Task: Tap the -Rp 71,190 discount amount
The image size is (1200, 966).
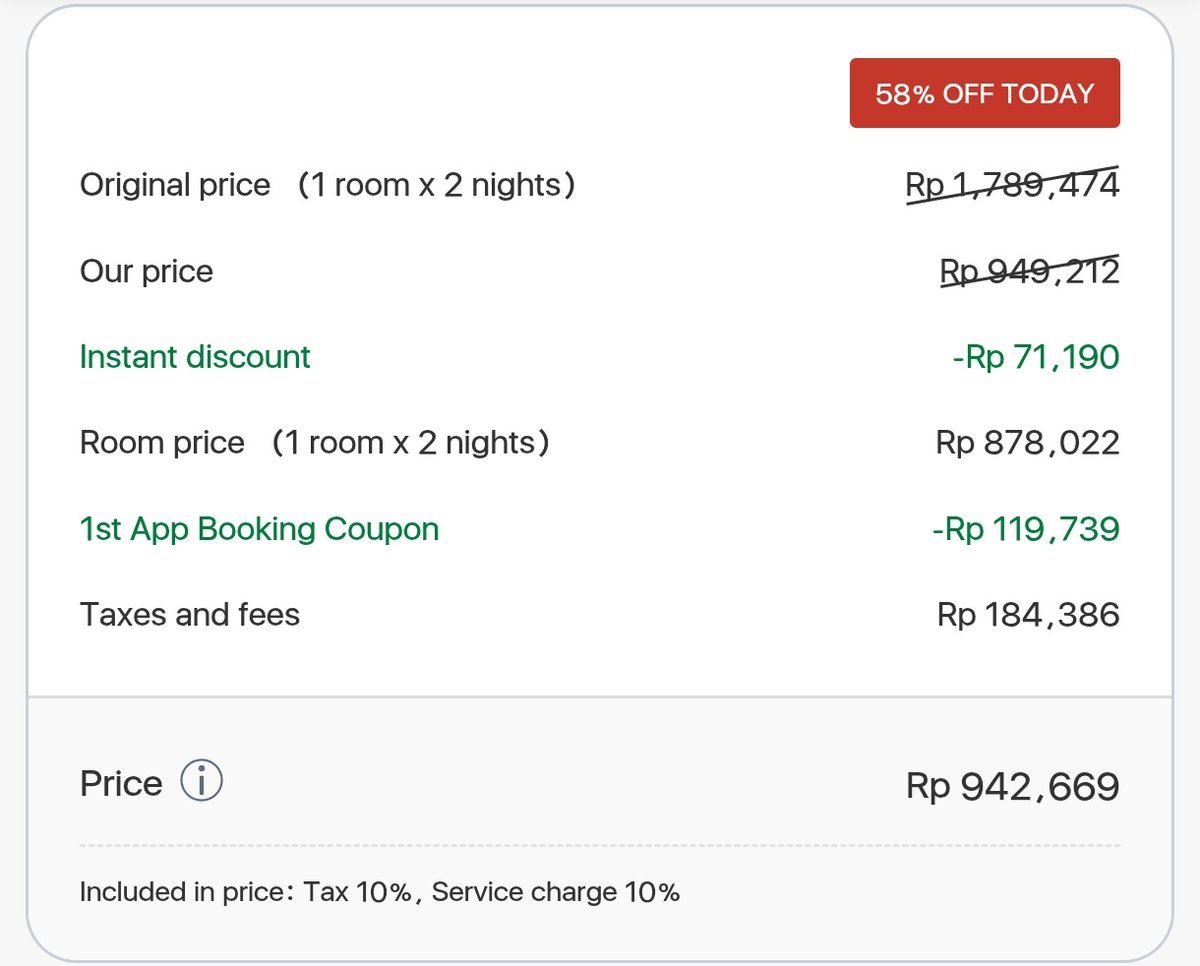Action: click(x=1035, y=357)
